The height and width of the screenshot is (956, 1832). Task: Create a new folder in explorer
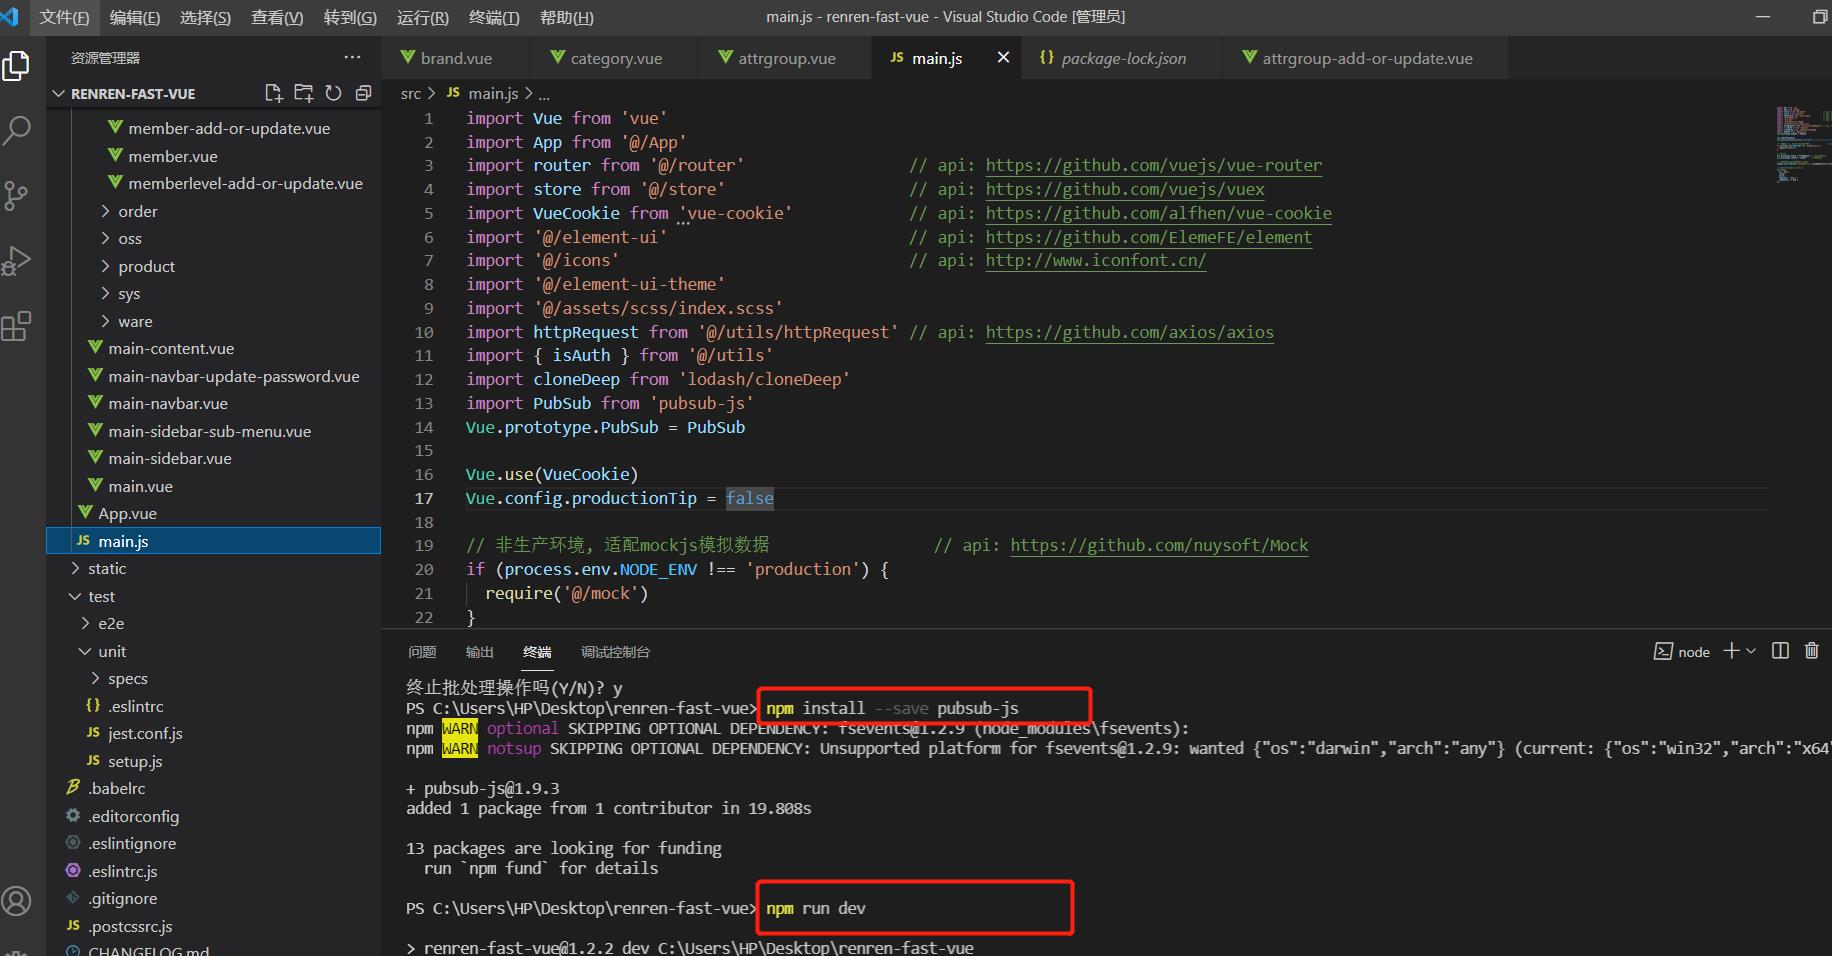click(303, 93)
